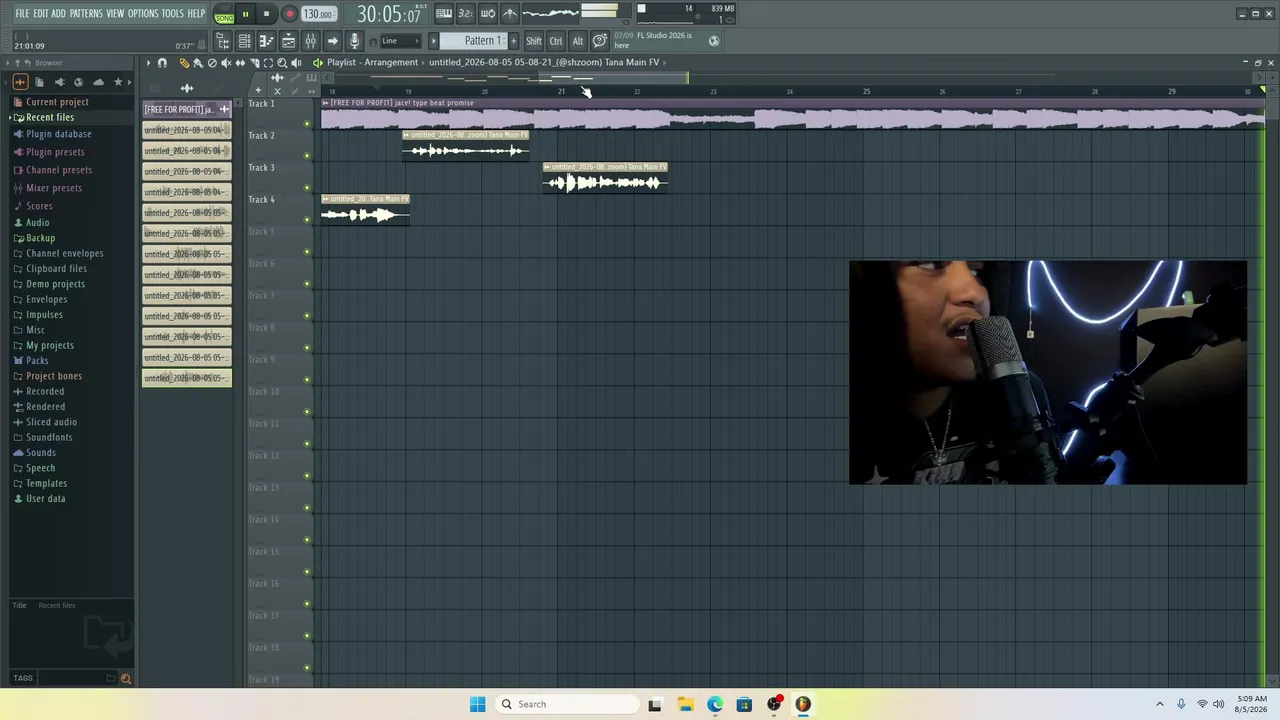This screenshot has height=720, width=1280.
Task: Mute Track 3 using its green dot
Action: point(307,188)
